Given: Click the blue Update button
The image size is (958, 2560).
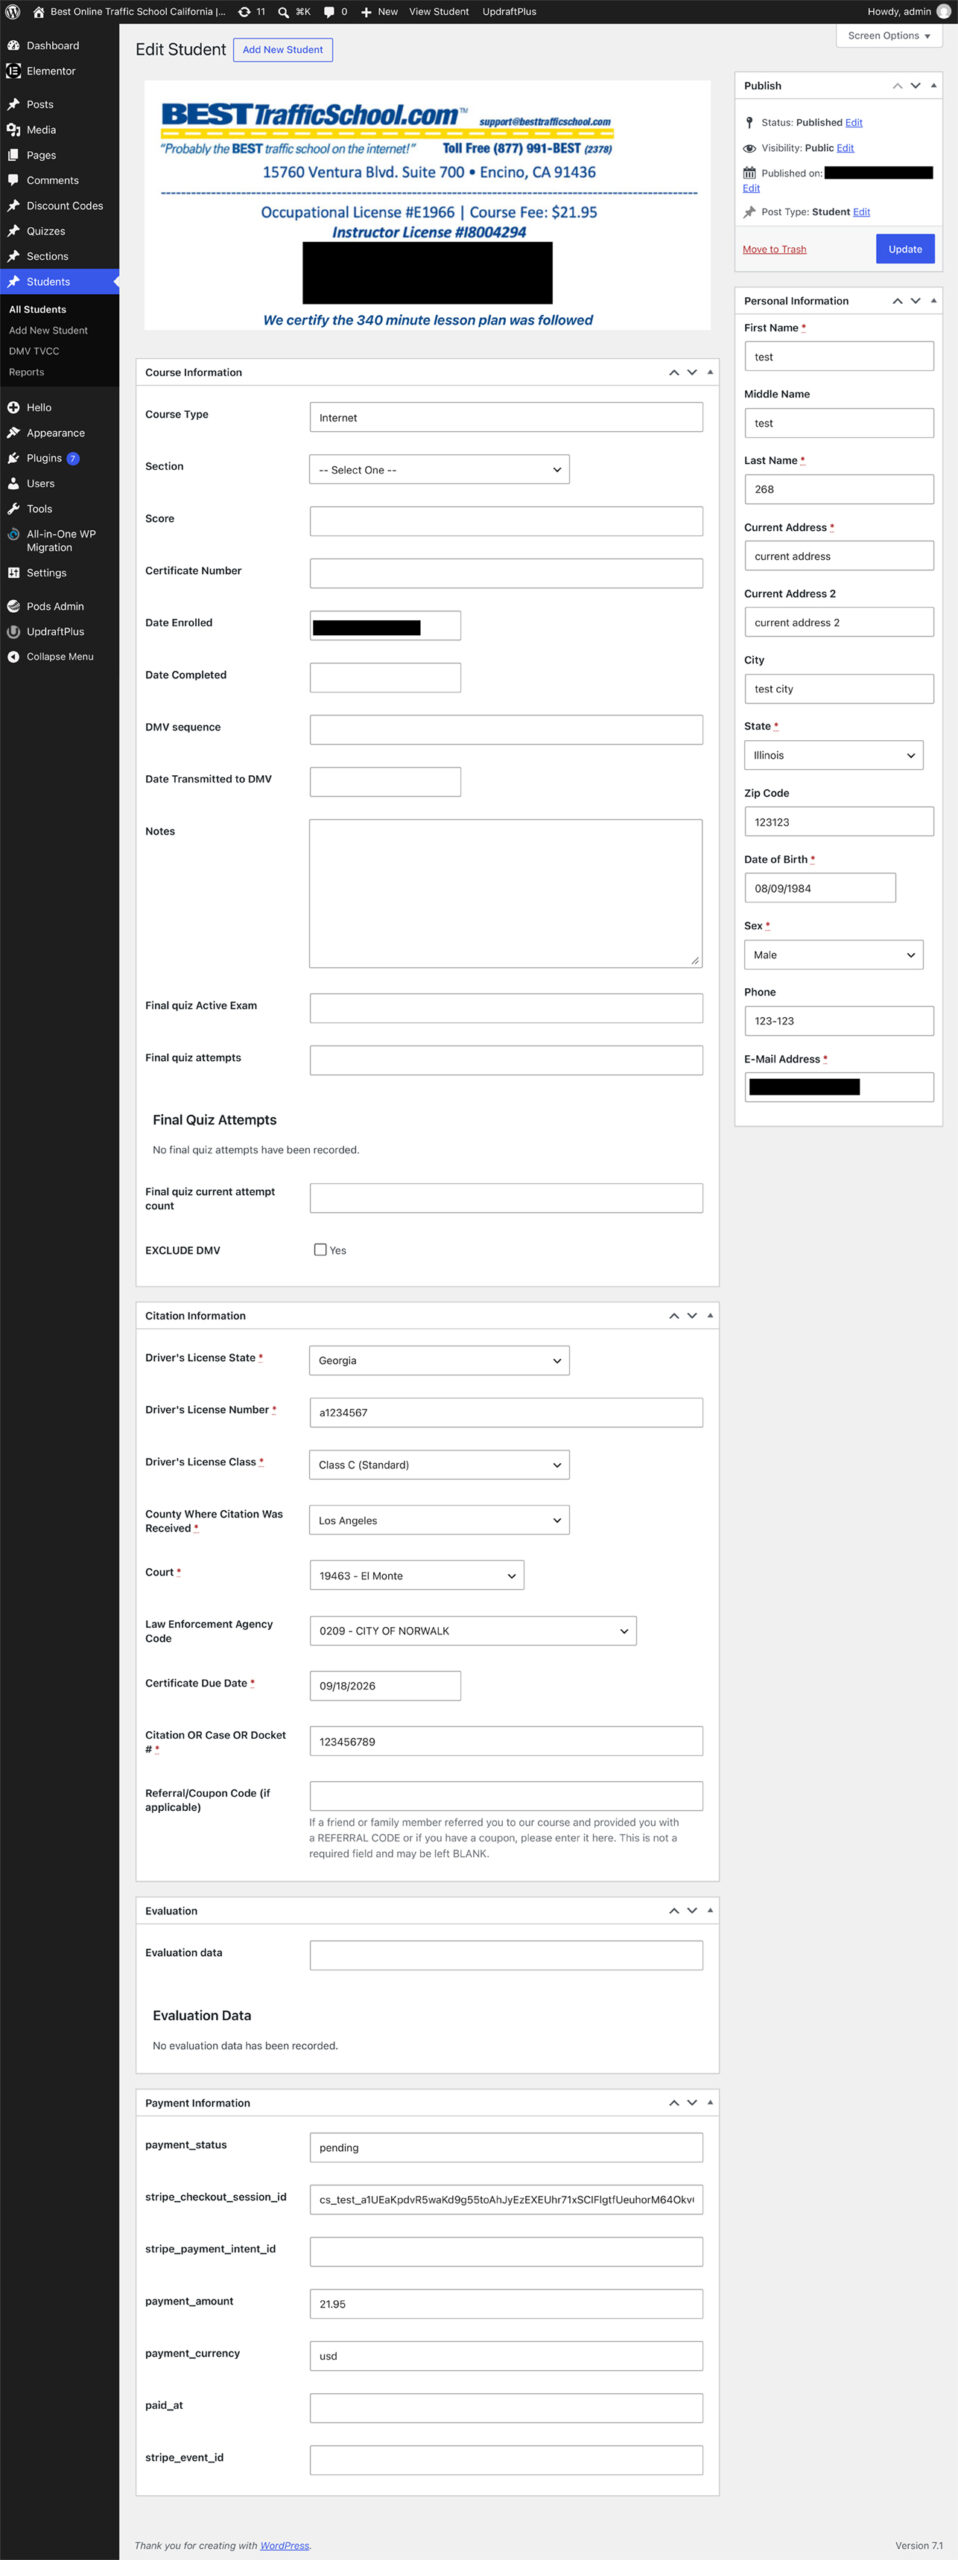Looking at the screenshot, I should (x=905, y=249).
